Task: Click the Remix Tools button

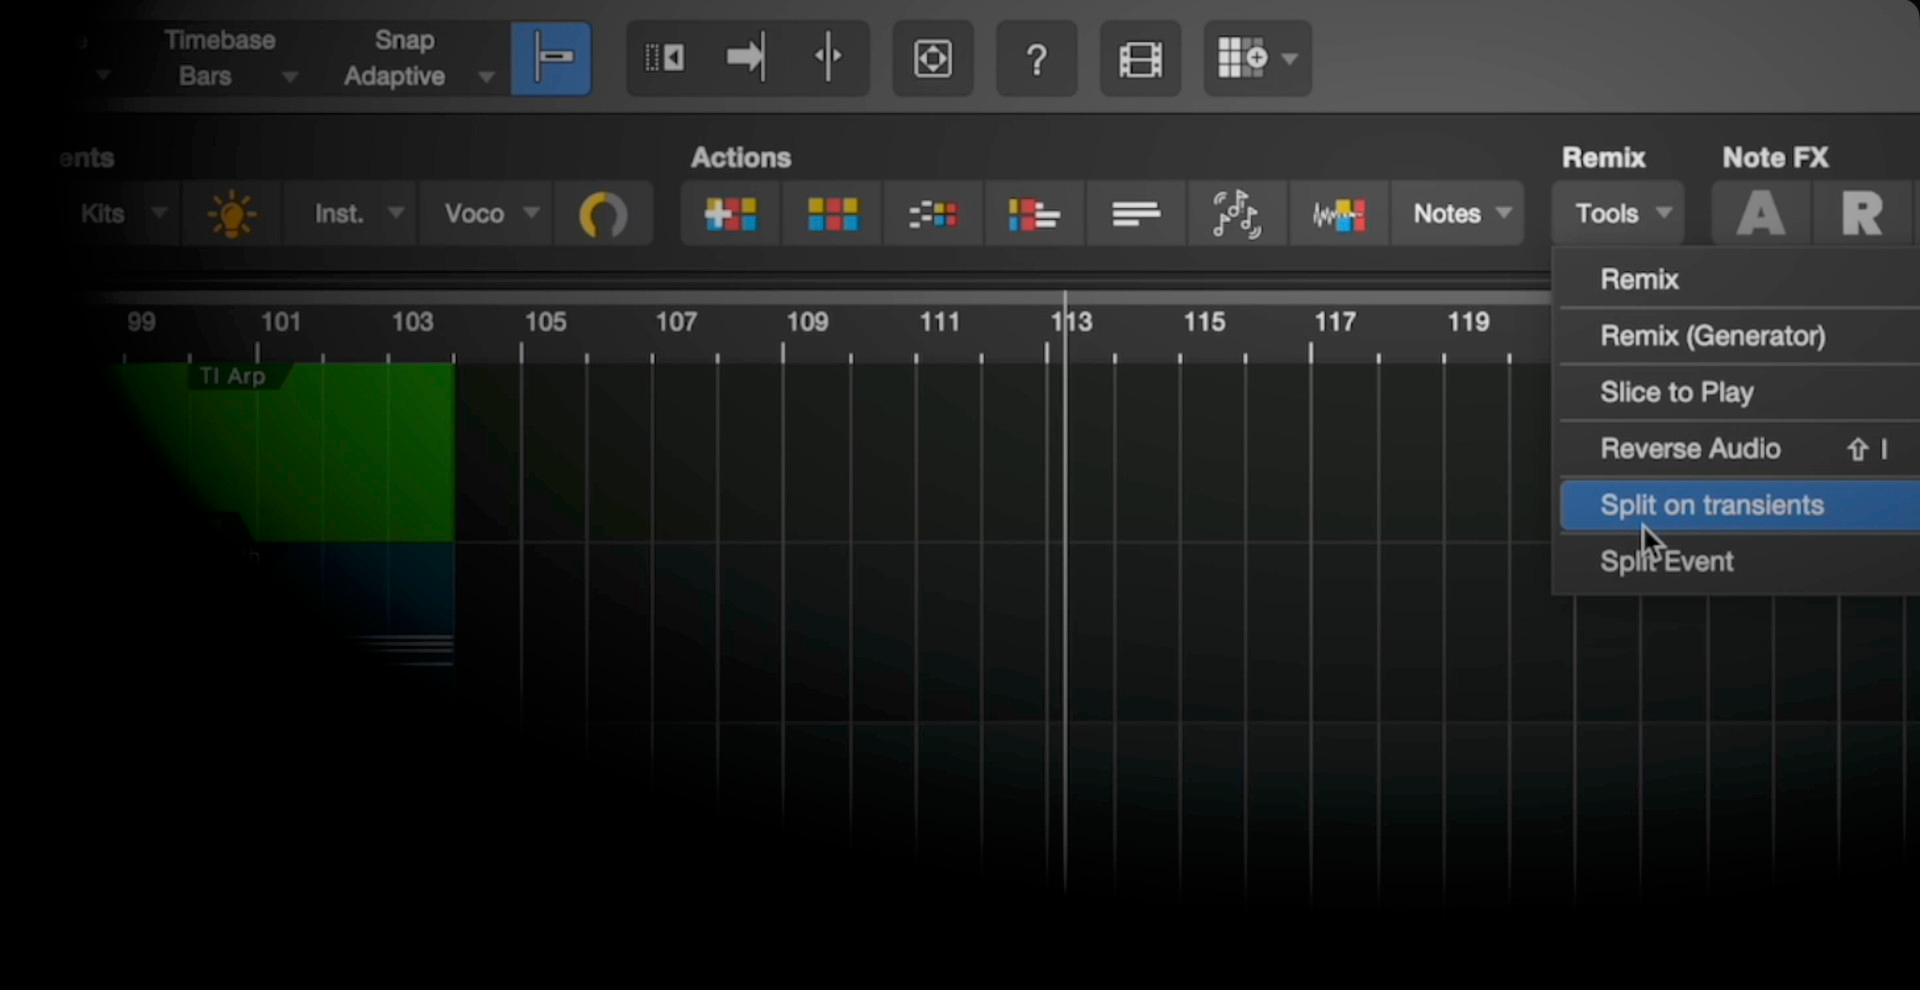Action: pos(1619,214)
